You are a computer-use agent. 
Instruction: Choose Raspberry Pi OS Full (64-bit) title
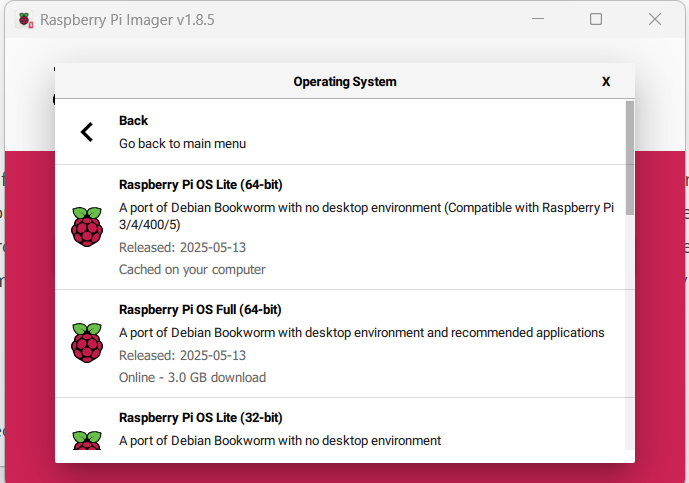(200, 310)
